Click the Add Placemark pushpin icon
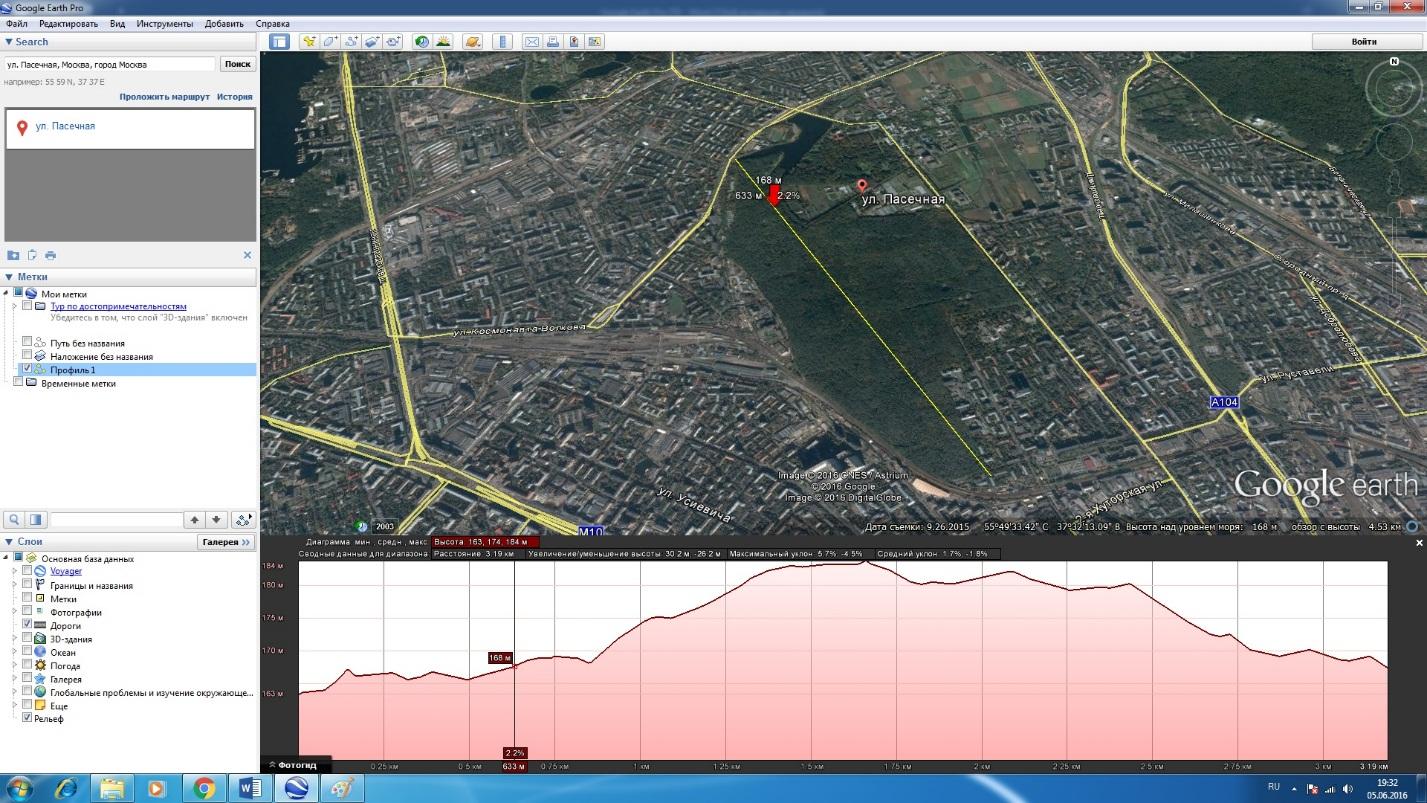The height and width of the screenshot is (803, 1427). pos(309,42)
